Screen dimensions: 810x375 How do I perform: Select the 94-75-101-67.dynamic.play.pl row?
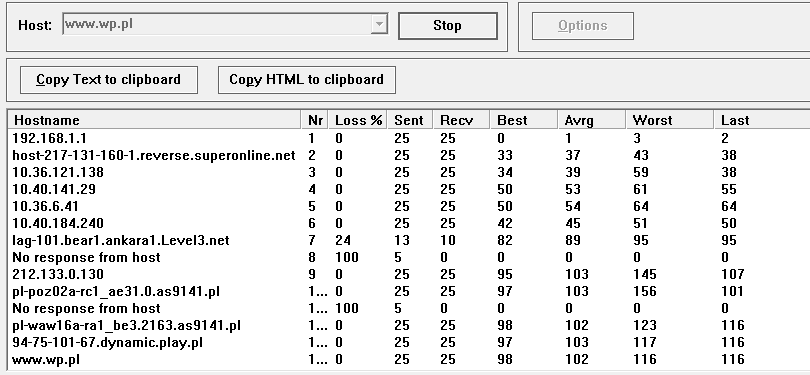pyautogui.click(x=409, y=342)
